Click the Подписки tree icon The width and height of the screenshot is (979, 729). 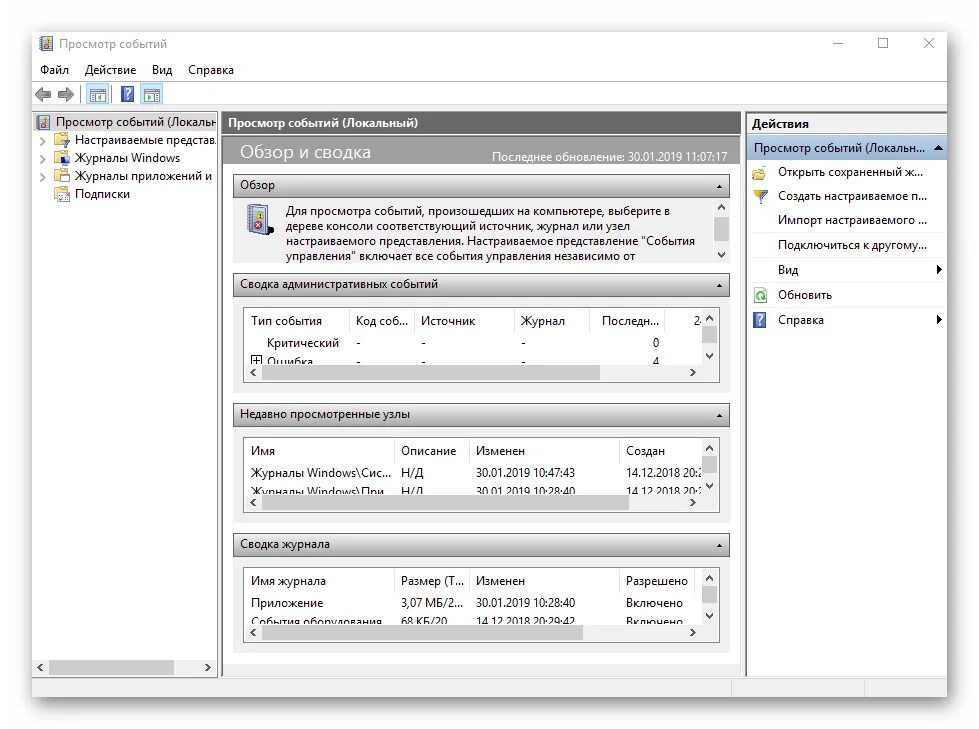click(62, 194)
